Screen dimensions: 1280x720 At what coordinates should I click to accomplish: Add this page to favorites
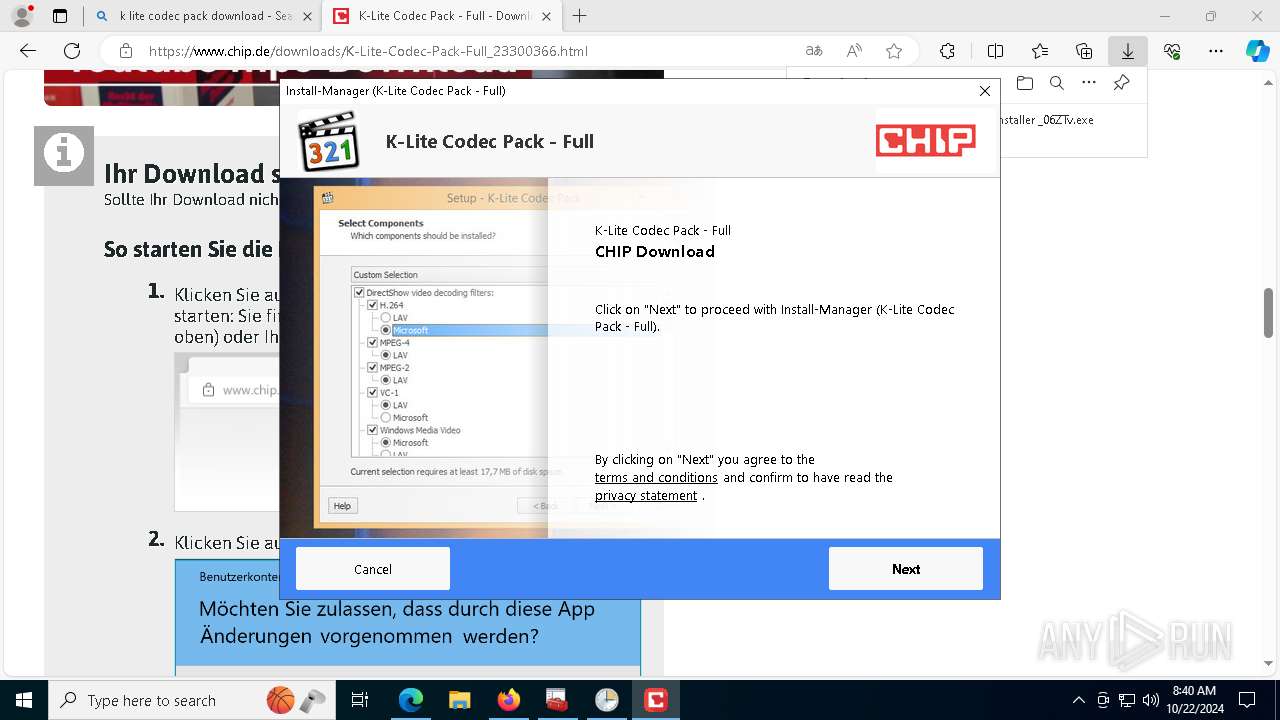tap(894, 51)
